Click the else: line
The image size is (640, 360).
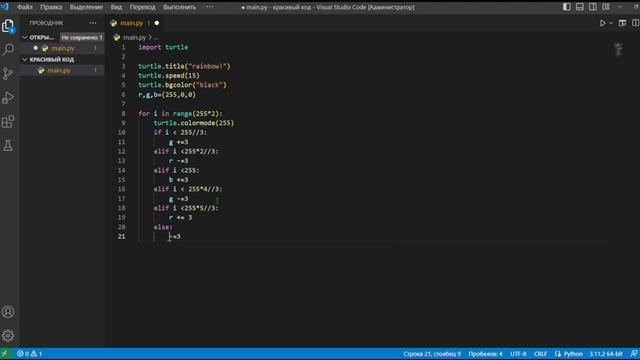click(x=163, y=227)
